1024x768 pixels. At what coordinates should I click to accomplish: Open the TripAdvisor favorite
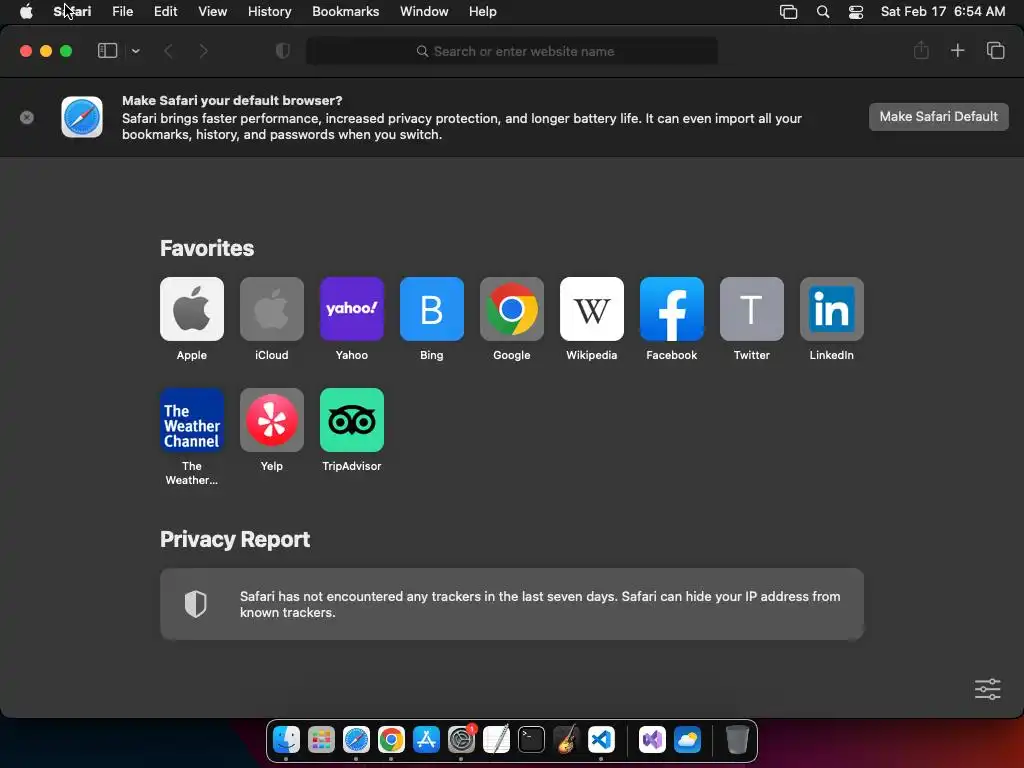351,420
